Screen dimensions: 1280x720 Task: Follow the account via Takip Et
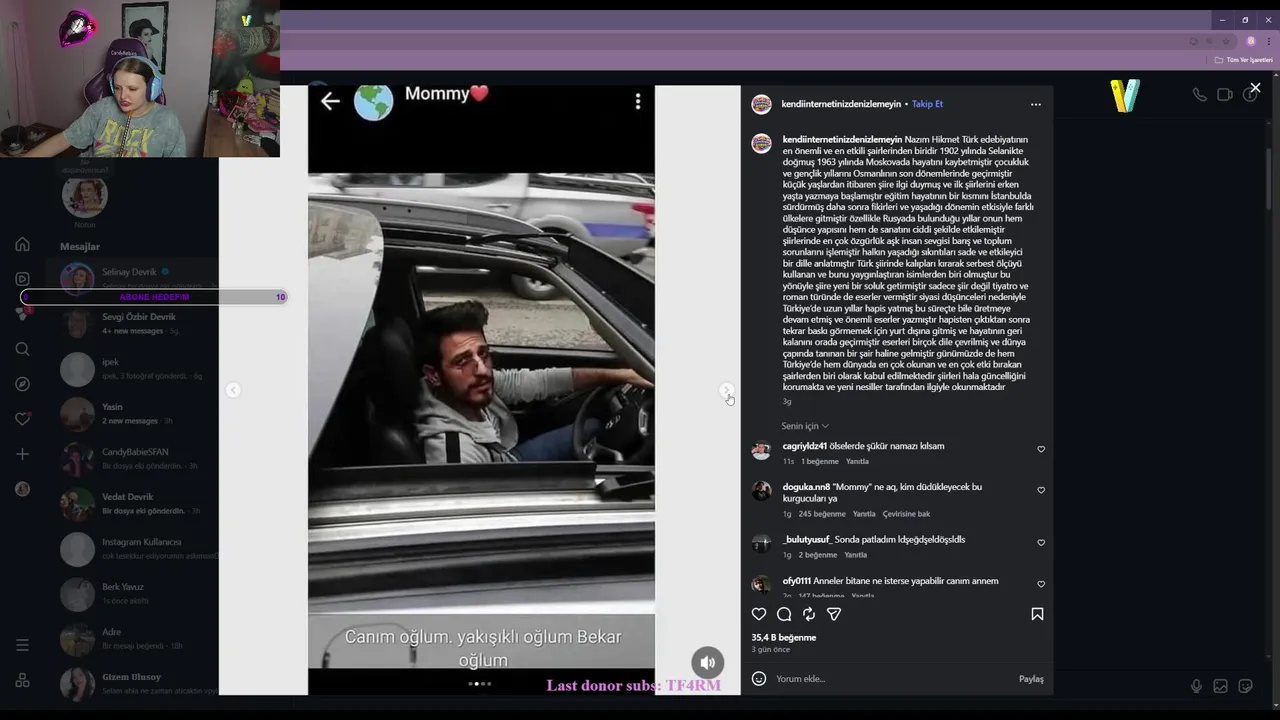tap(927, 104)
